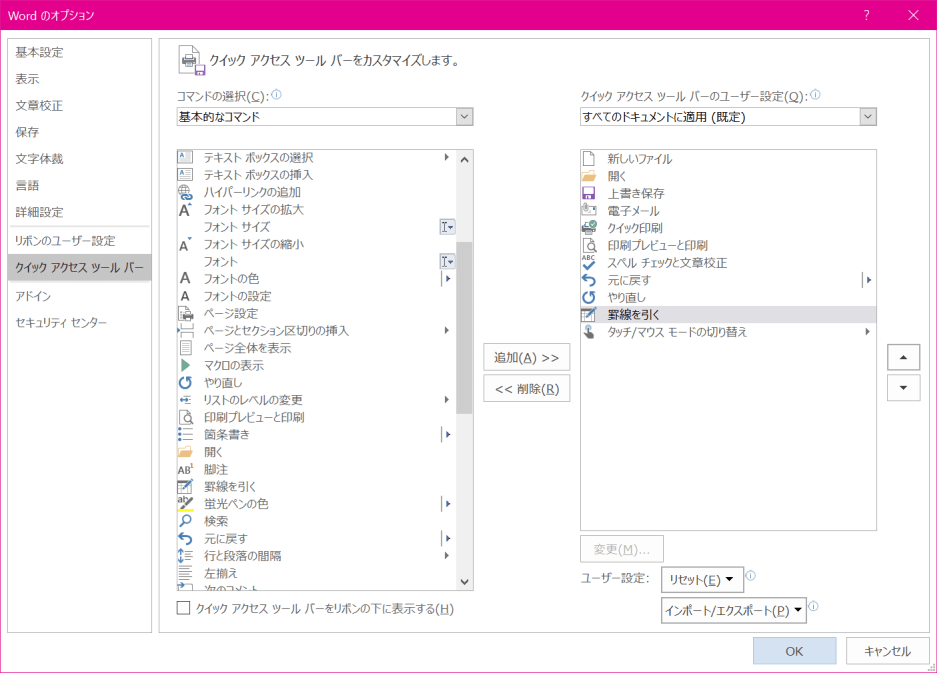Image resolution: width=937 pixels, height=673 pixels.
Task: Click the green マクロの表示 play icon
Action: tap(185, 365)
